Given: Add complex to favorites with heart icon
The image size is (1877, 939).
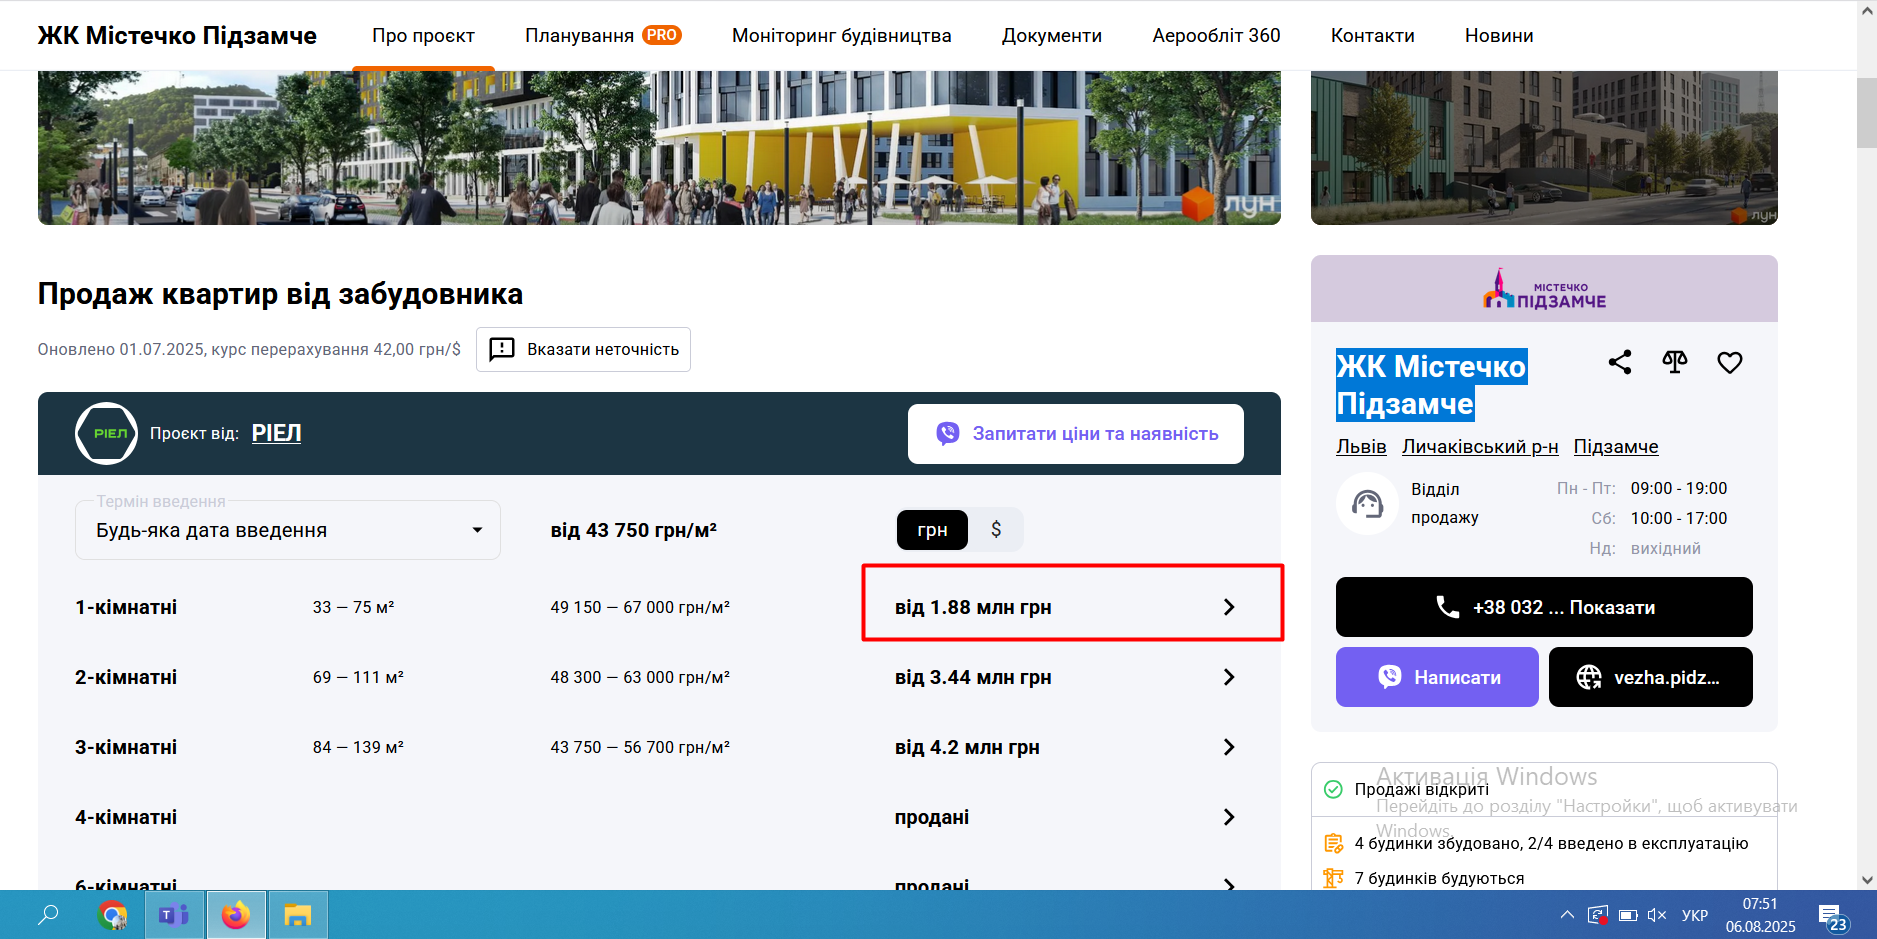Looking at the screenshot, I should pyautogui.click(x=1730, y=362).
